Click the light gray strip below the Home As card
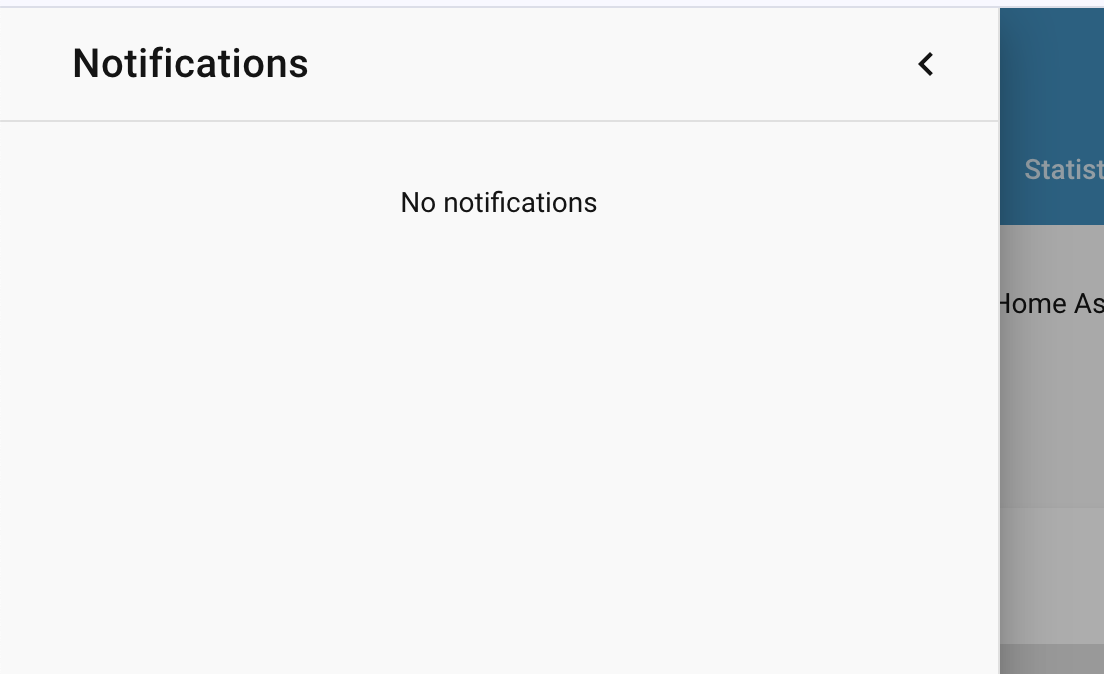Image resolution: width=1104 pixels, height=674 pixels. (1052, 574)
